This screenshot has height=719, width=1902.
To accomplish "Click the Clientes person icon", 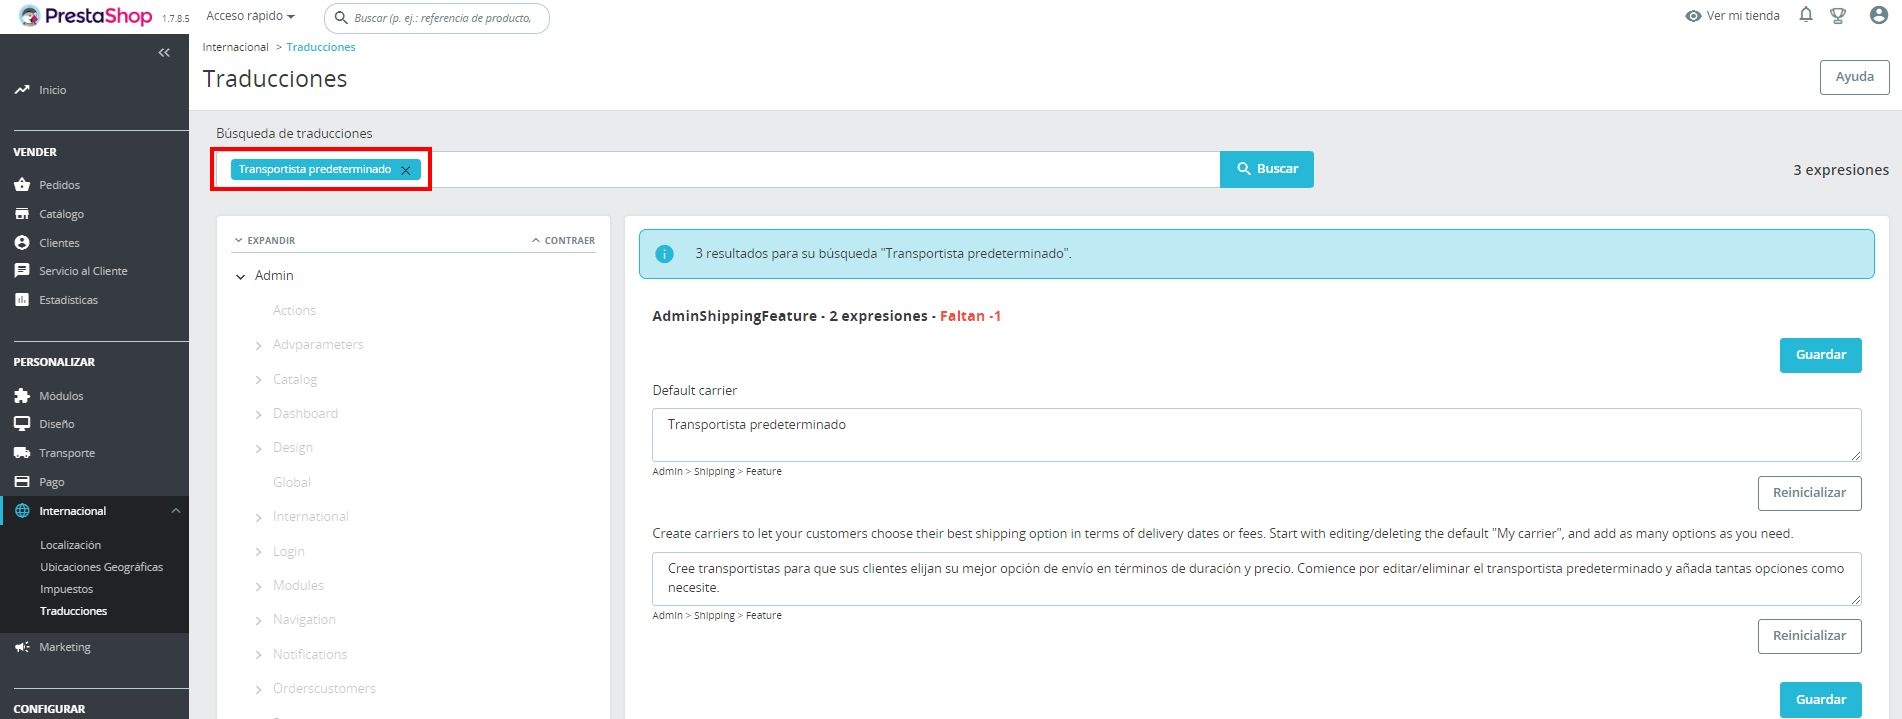I will (22, 243).
